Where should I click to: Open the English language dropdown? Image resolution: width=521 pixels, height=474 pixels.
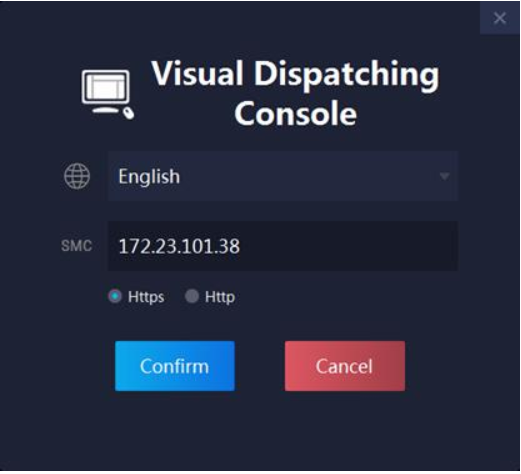click(283, 176)
